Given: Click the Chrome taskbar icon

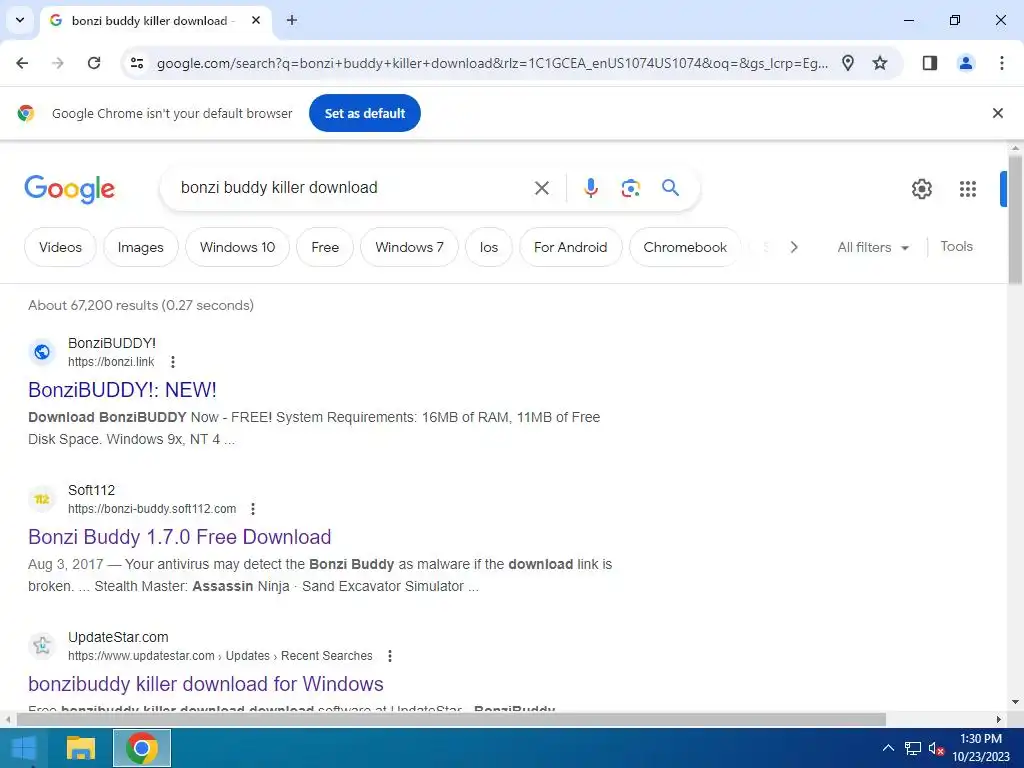Looking at the screenshot, I should (x=142, y=748).
